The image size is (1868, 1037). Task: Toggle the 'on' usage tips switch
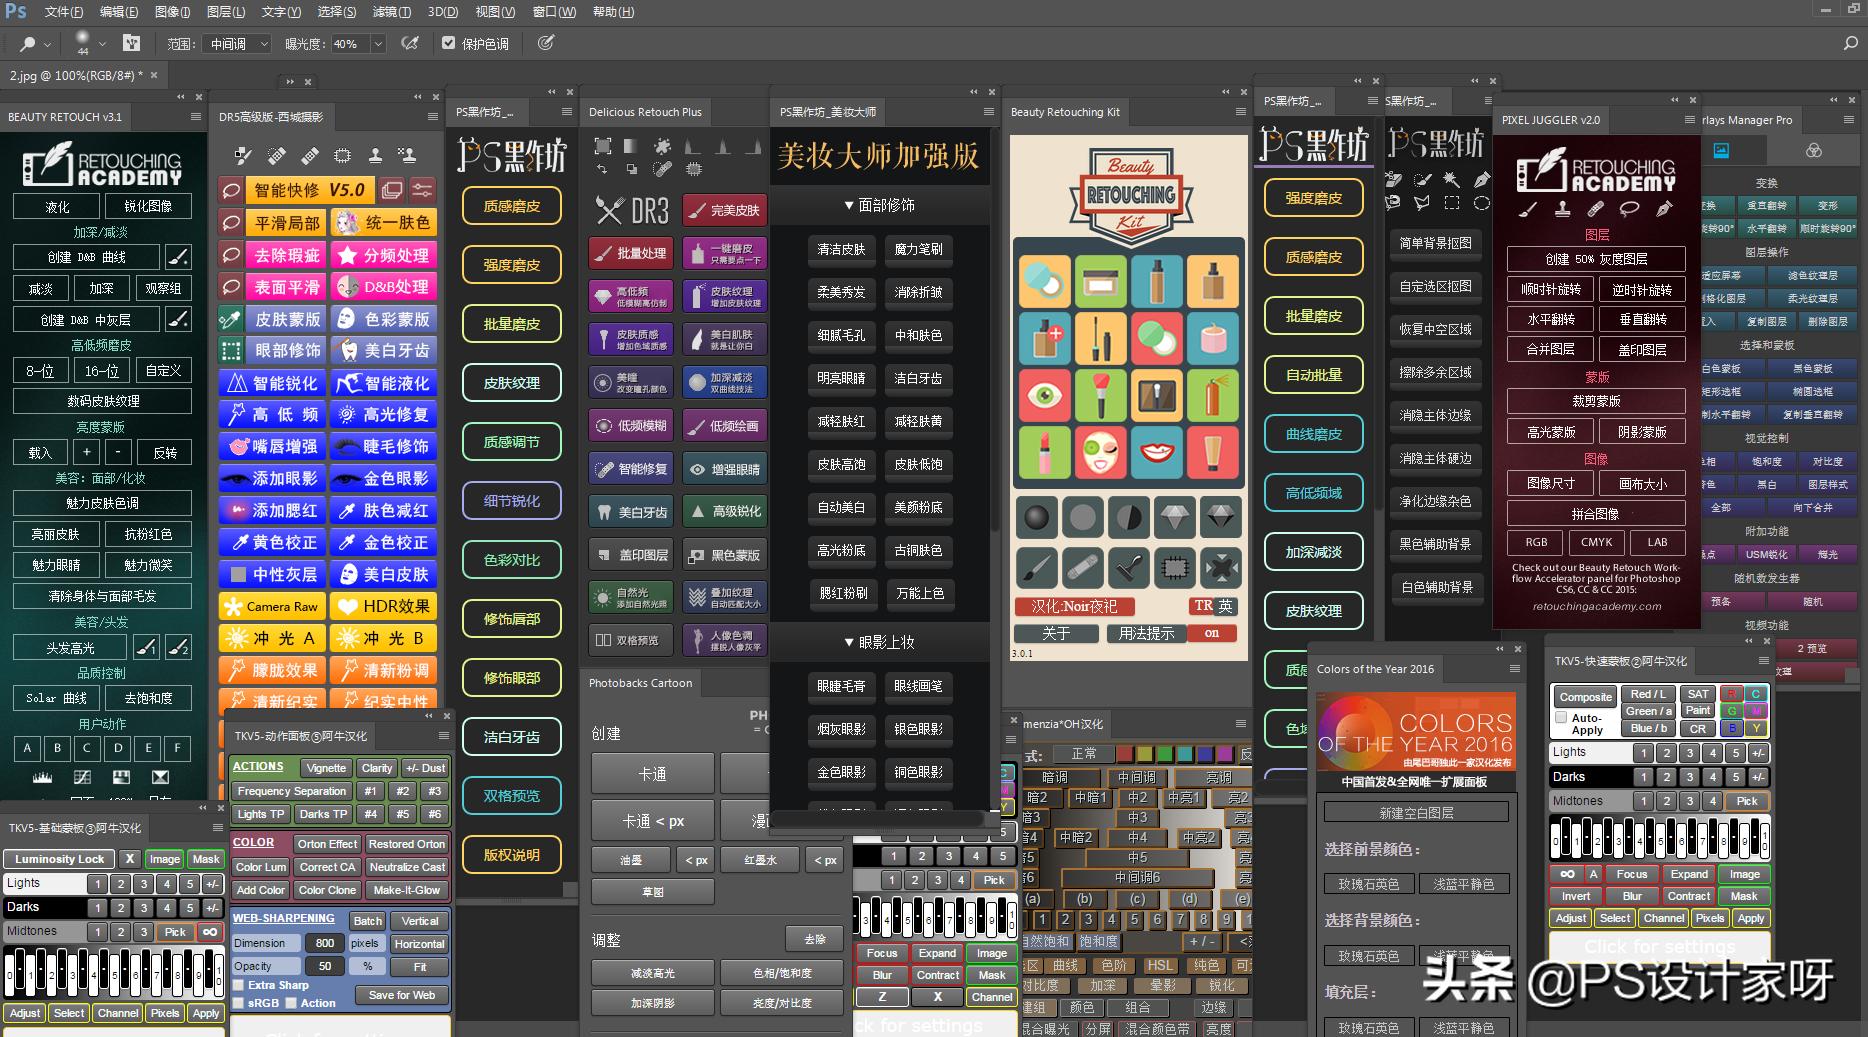pos(1212,633)
